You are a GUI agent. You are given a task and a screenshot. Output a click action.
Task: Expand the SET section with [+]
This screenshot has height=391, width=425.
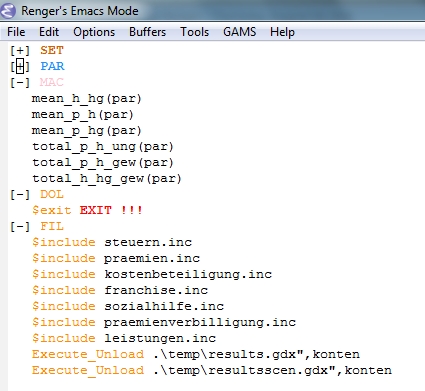20,50
